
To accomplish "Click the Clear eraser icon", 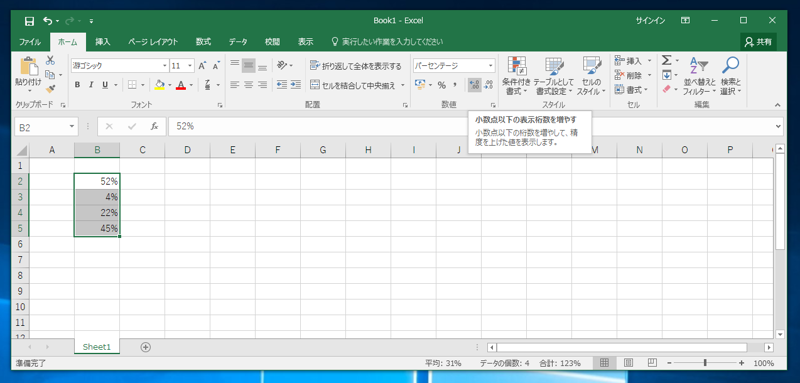I will click(x=666, y=89).
